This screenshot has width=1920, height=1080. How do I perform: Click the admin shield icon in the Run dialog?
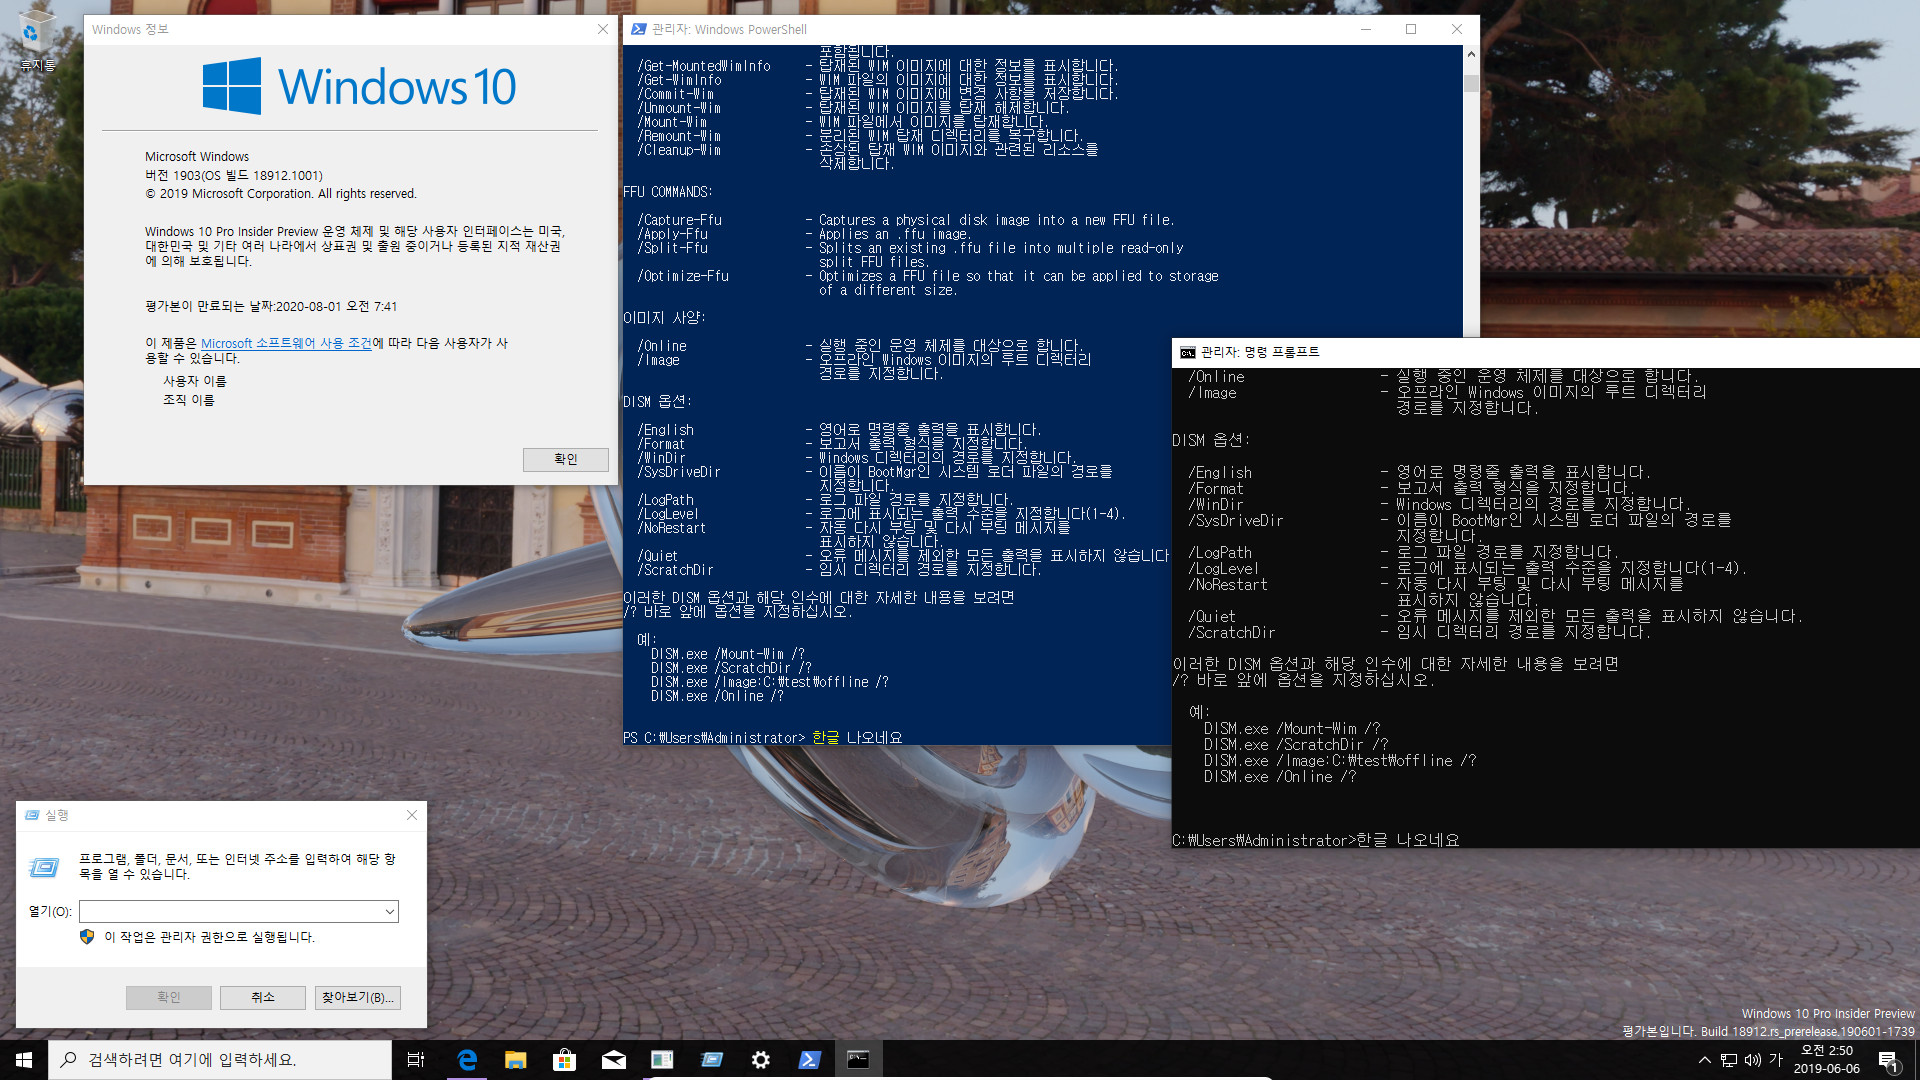point(87,937)
